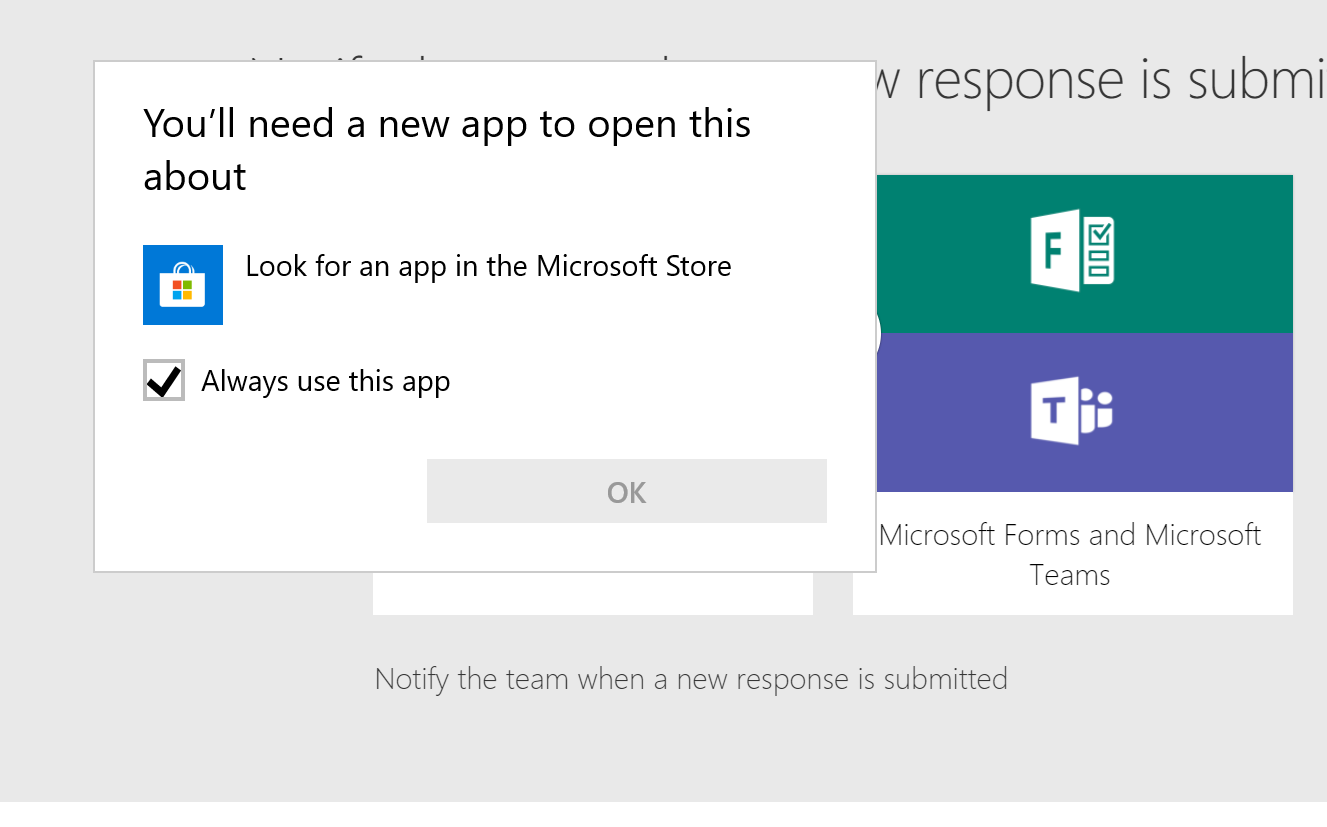
Task: Click the Microsoft Teams logo icon
Action: 1072,411
